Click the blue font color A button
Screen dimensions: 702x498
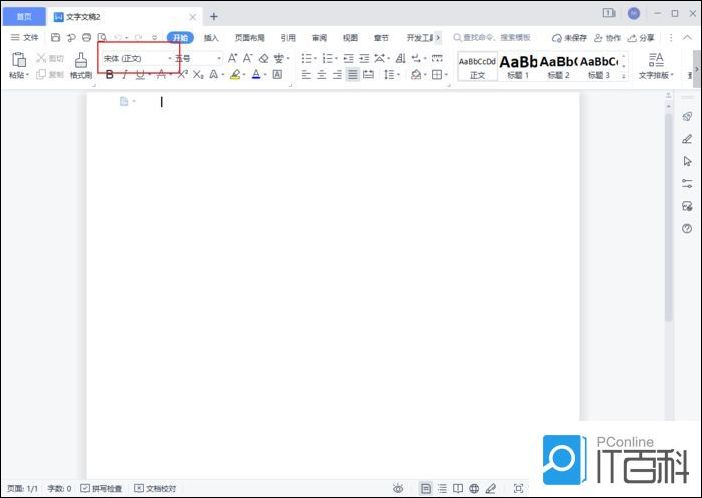point(256,75)
